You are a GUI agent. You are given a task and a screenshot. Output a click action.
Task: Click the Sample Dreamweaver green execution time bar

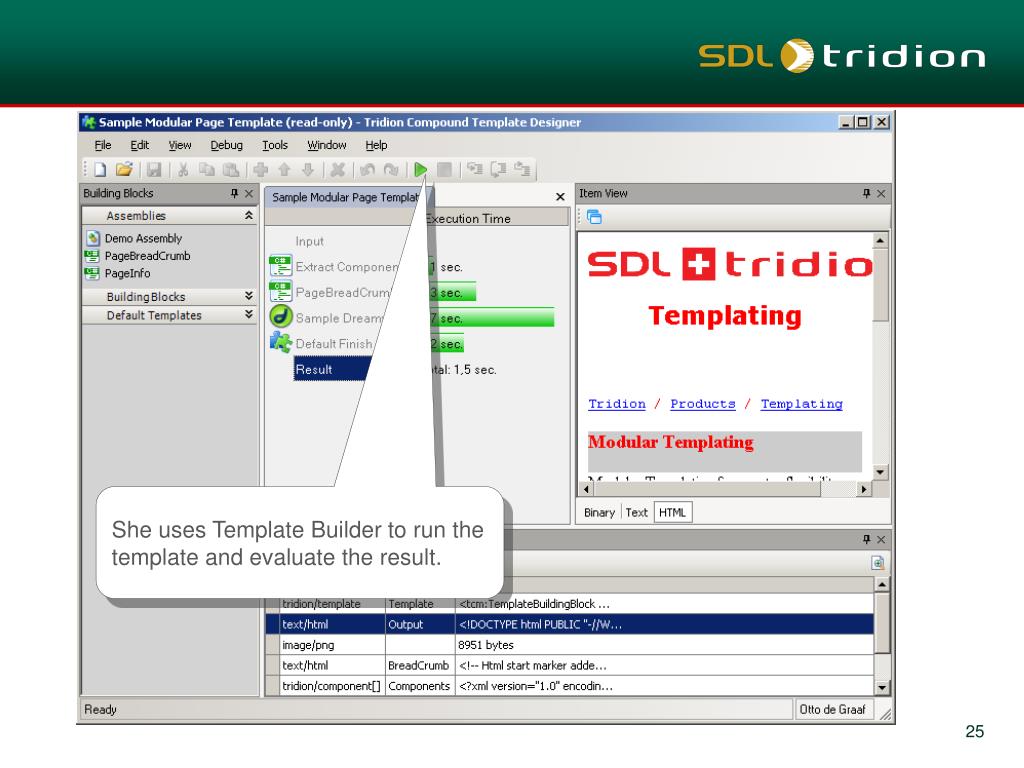tap(492, 318)
